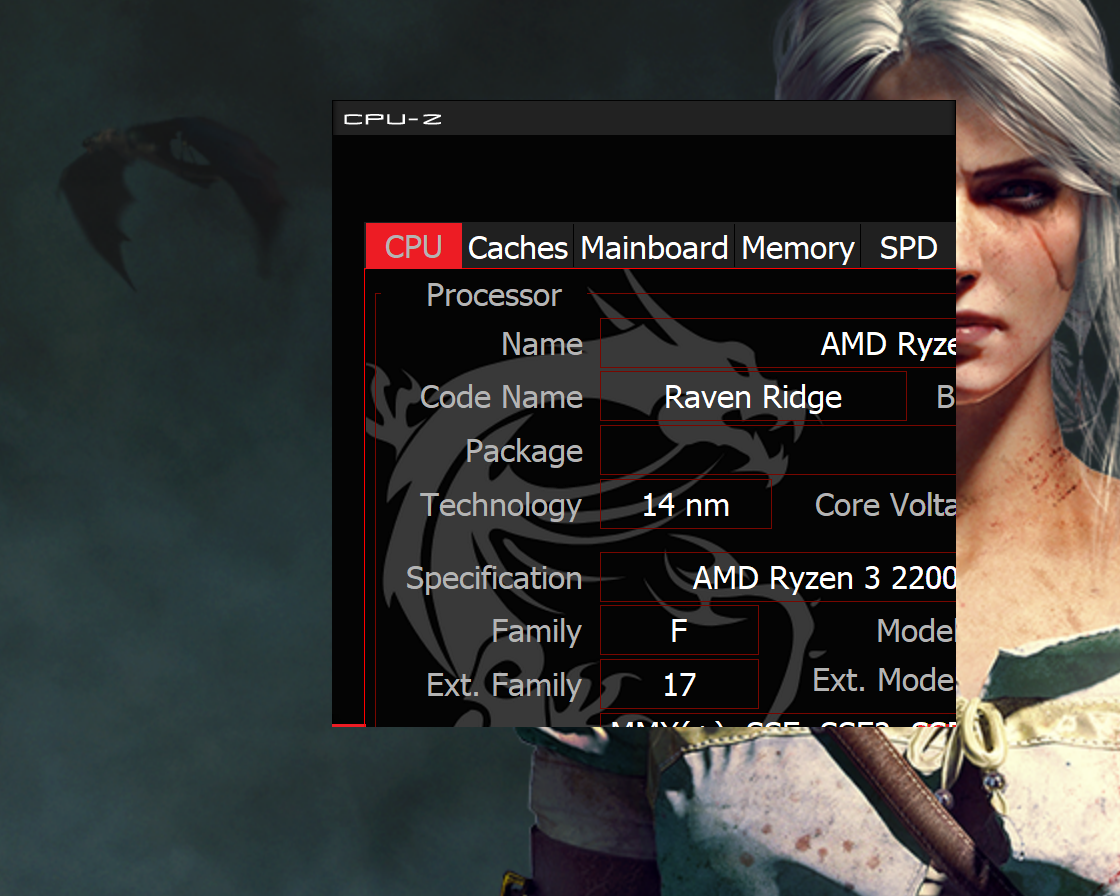This screenshot has height=896, width=1120.
Task: Click the Technology value 14 nm
Action: [686, 504]
